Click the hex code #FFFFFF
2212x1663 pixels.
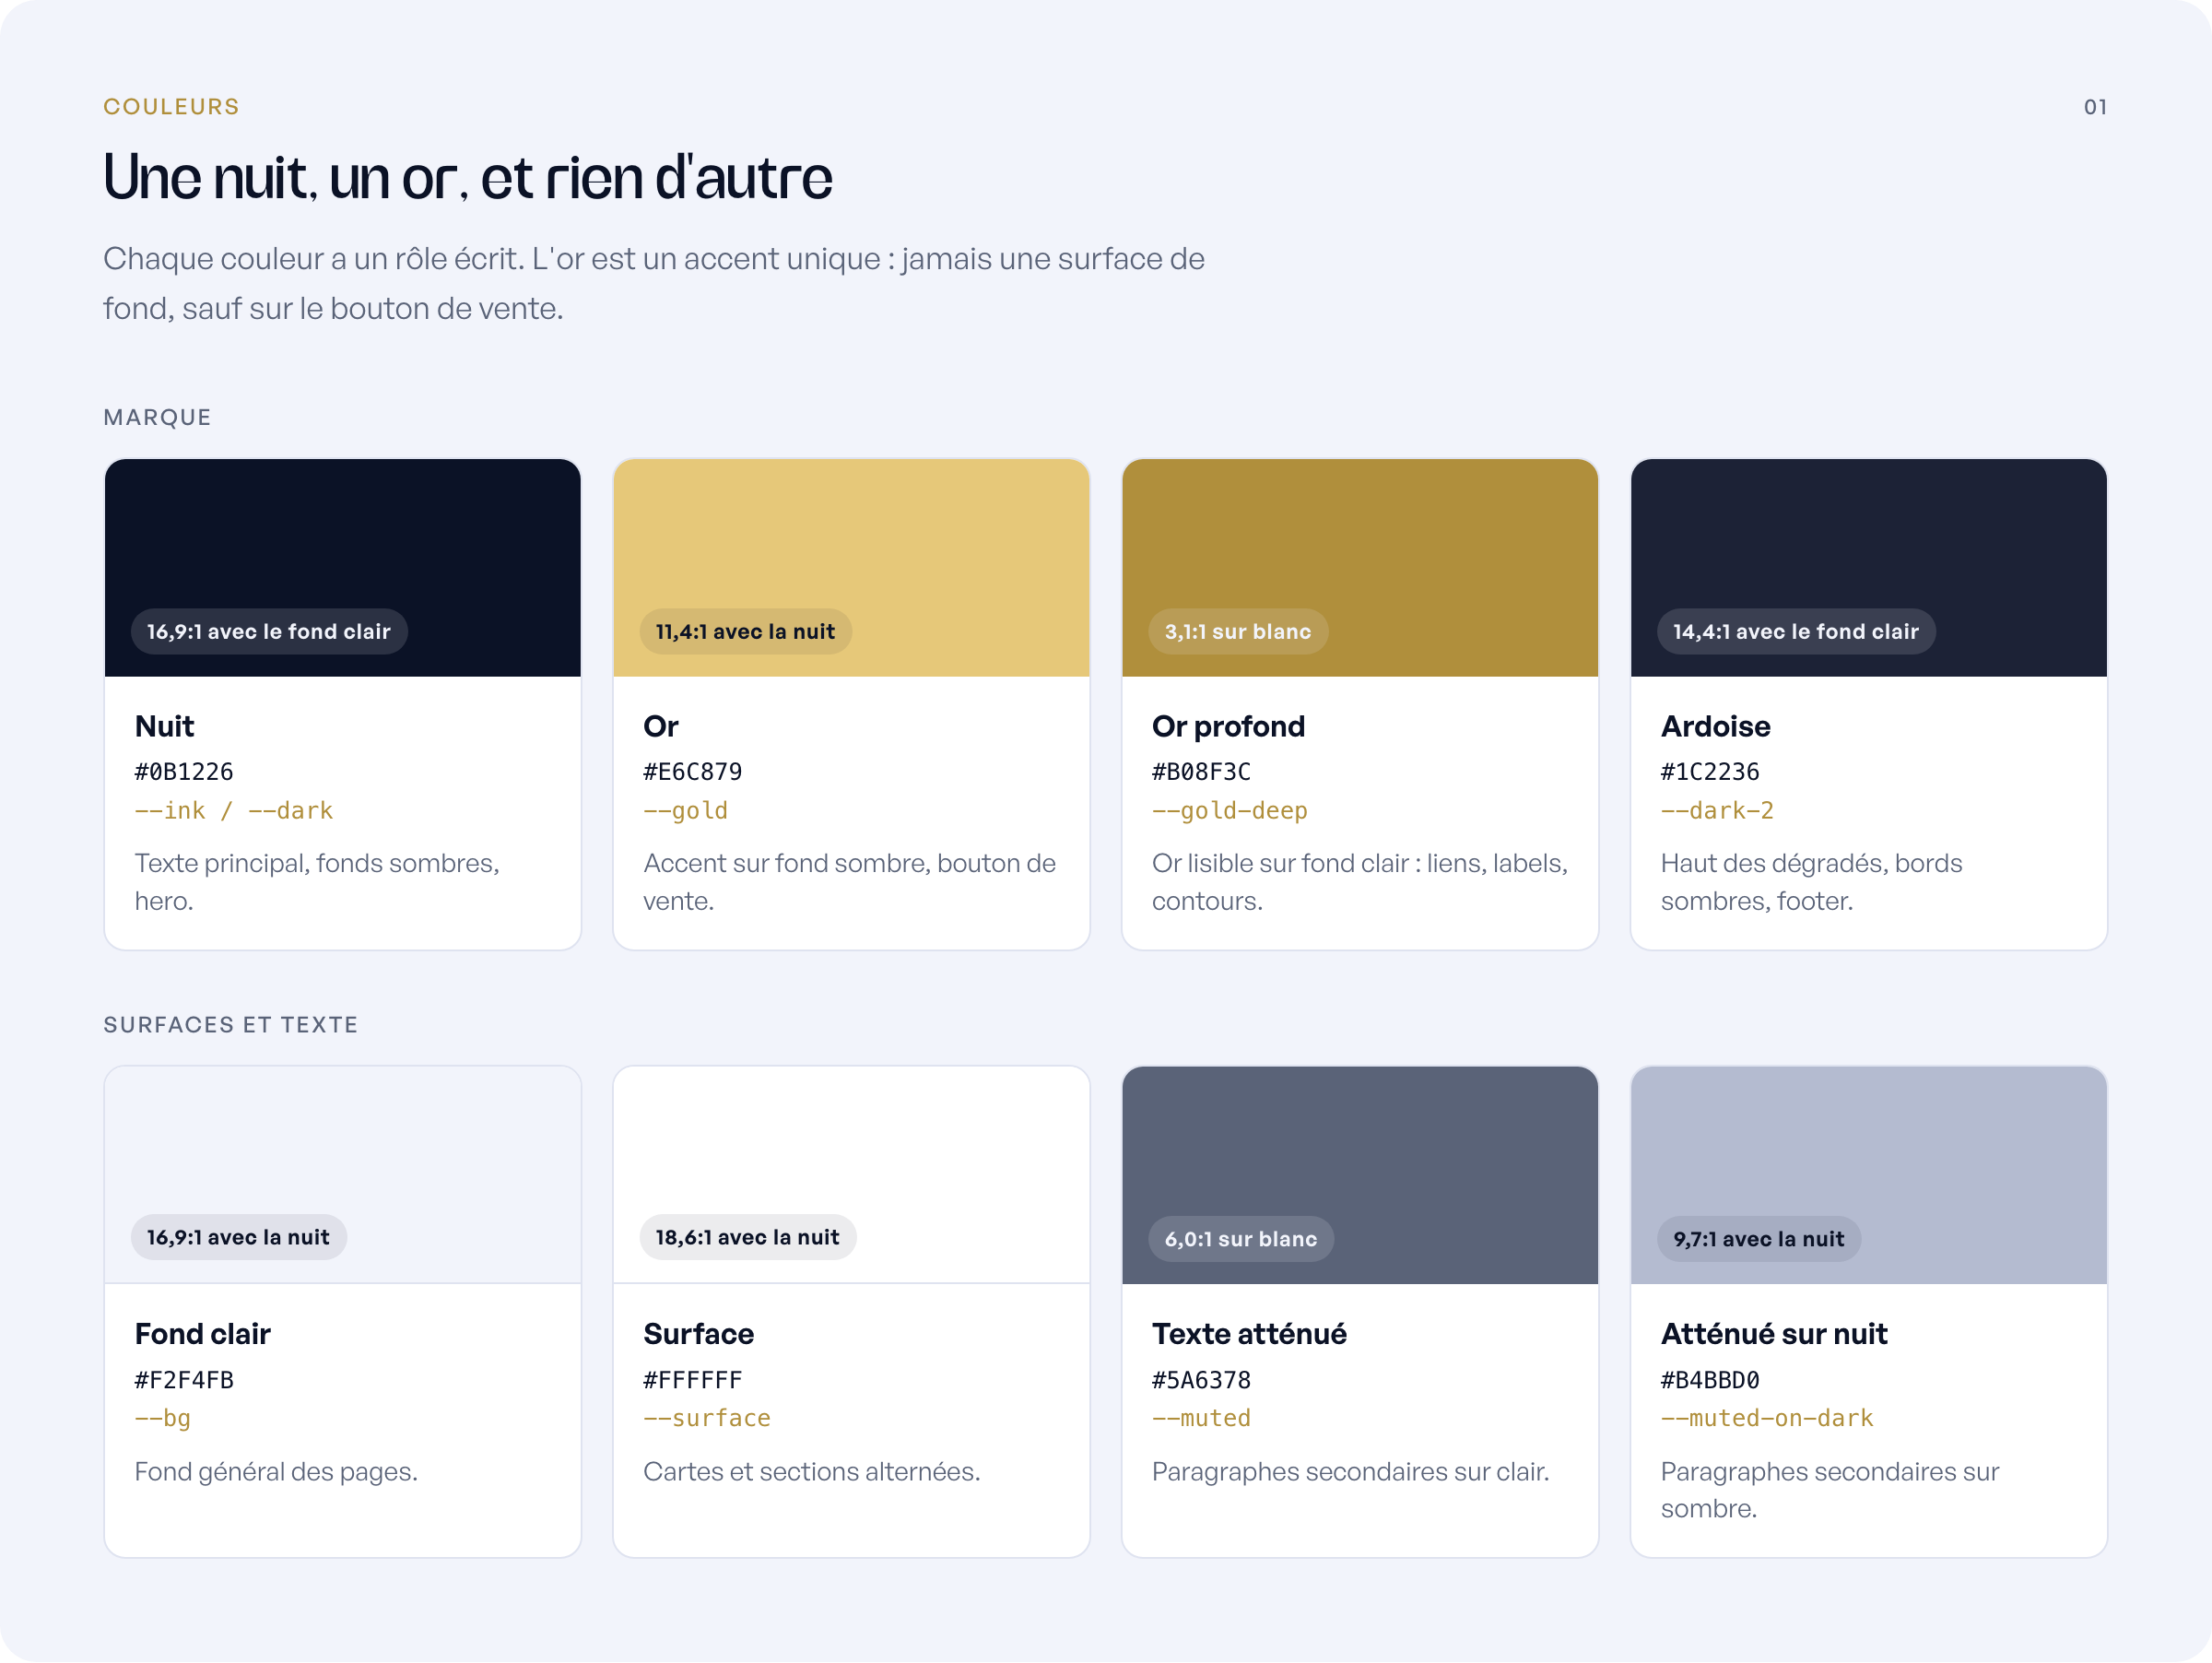coord(692,1380)
